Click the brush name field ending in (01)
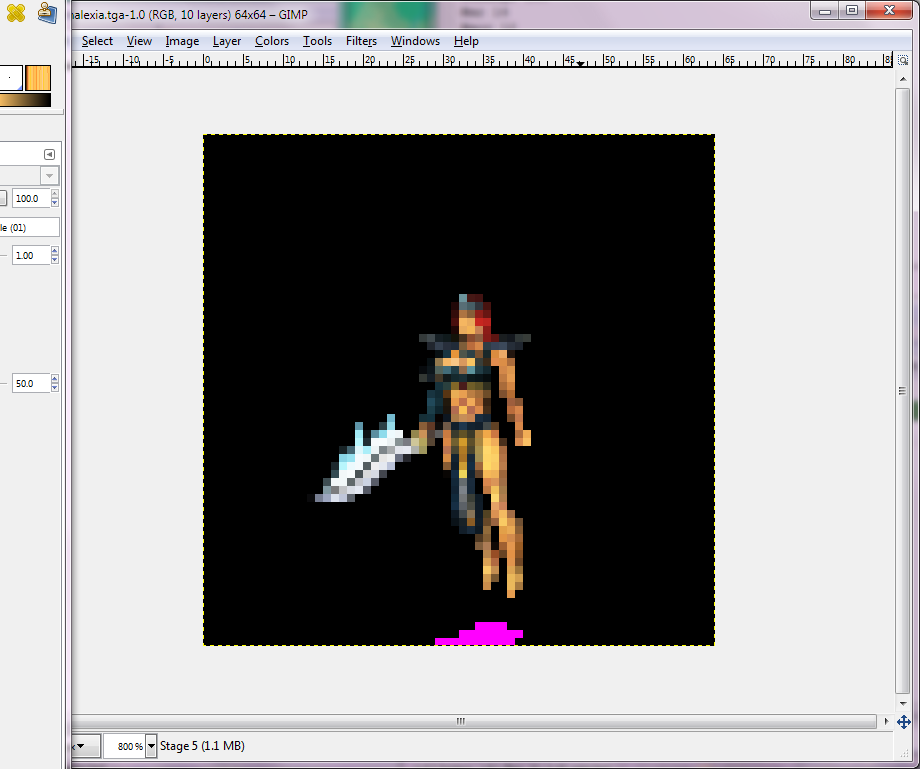 click(x=29, y=228)
